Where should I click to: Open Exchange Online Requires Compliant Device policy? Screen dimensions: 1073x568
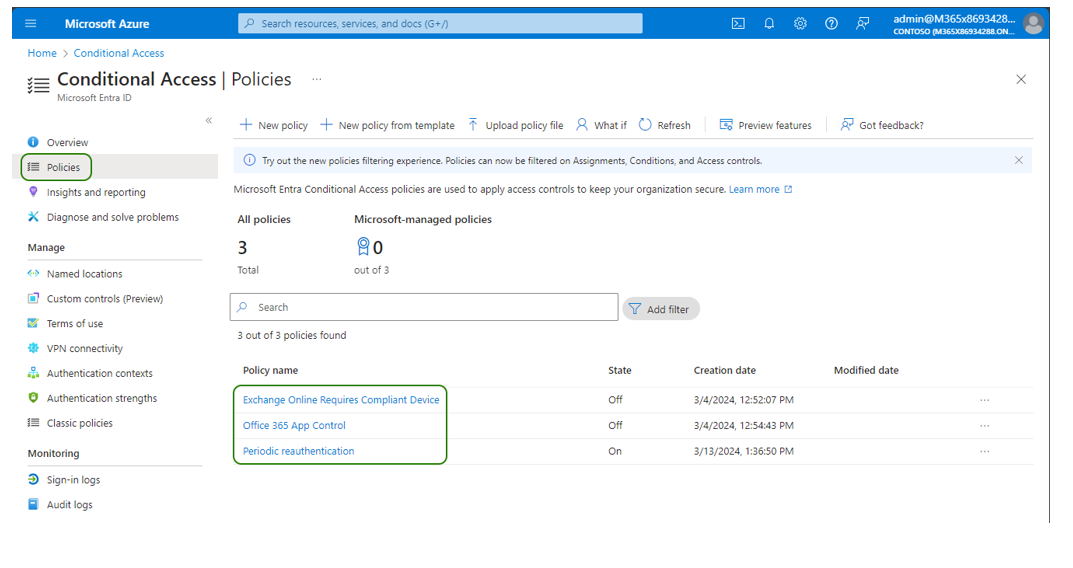(341, 400)
